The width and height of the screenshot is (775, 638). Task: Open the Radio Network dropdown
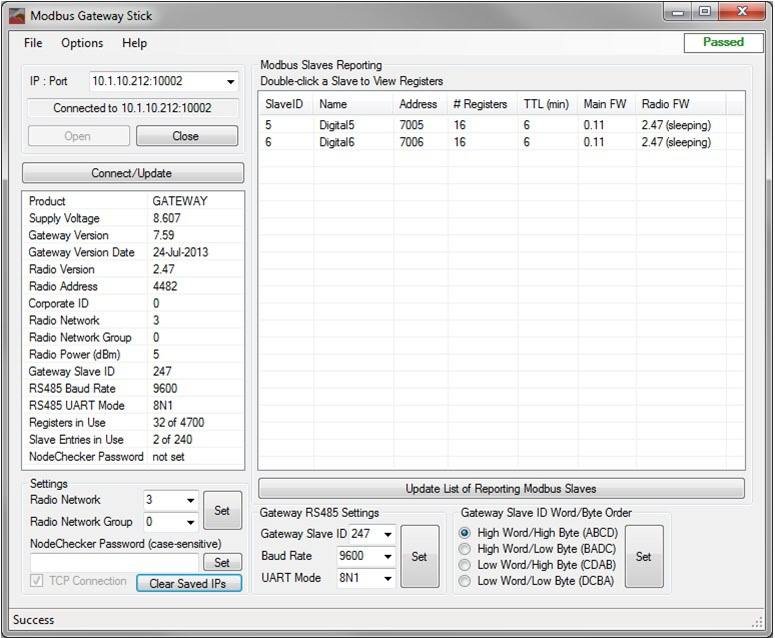coord(190,500)
